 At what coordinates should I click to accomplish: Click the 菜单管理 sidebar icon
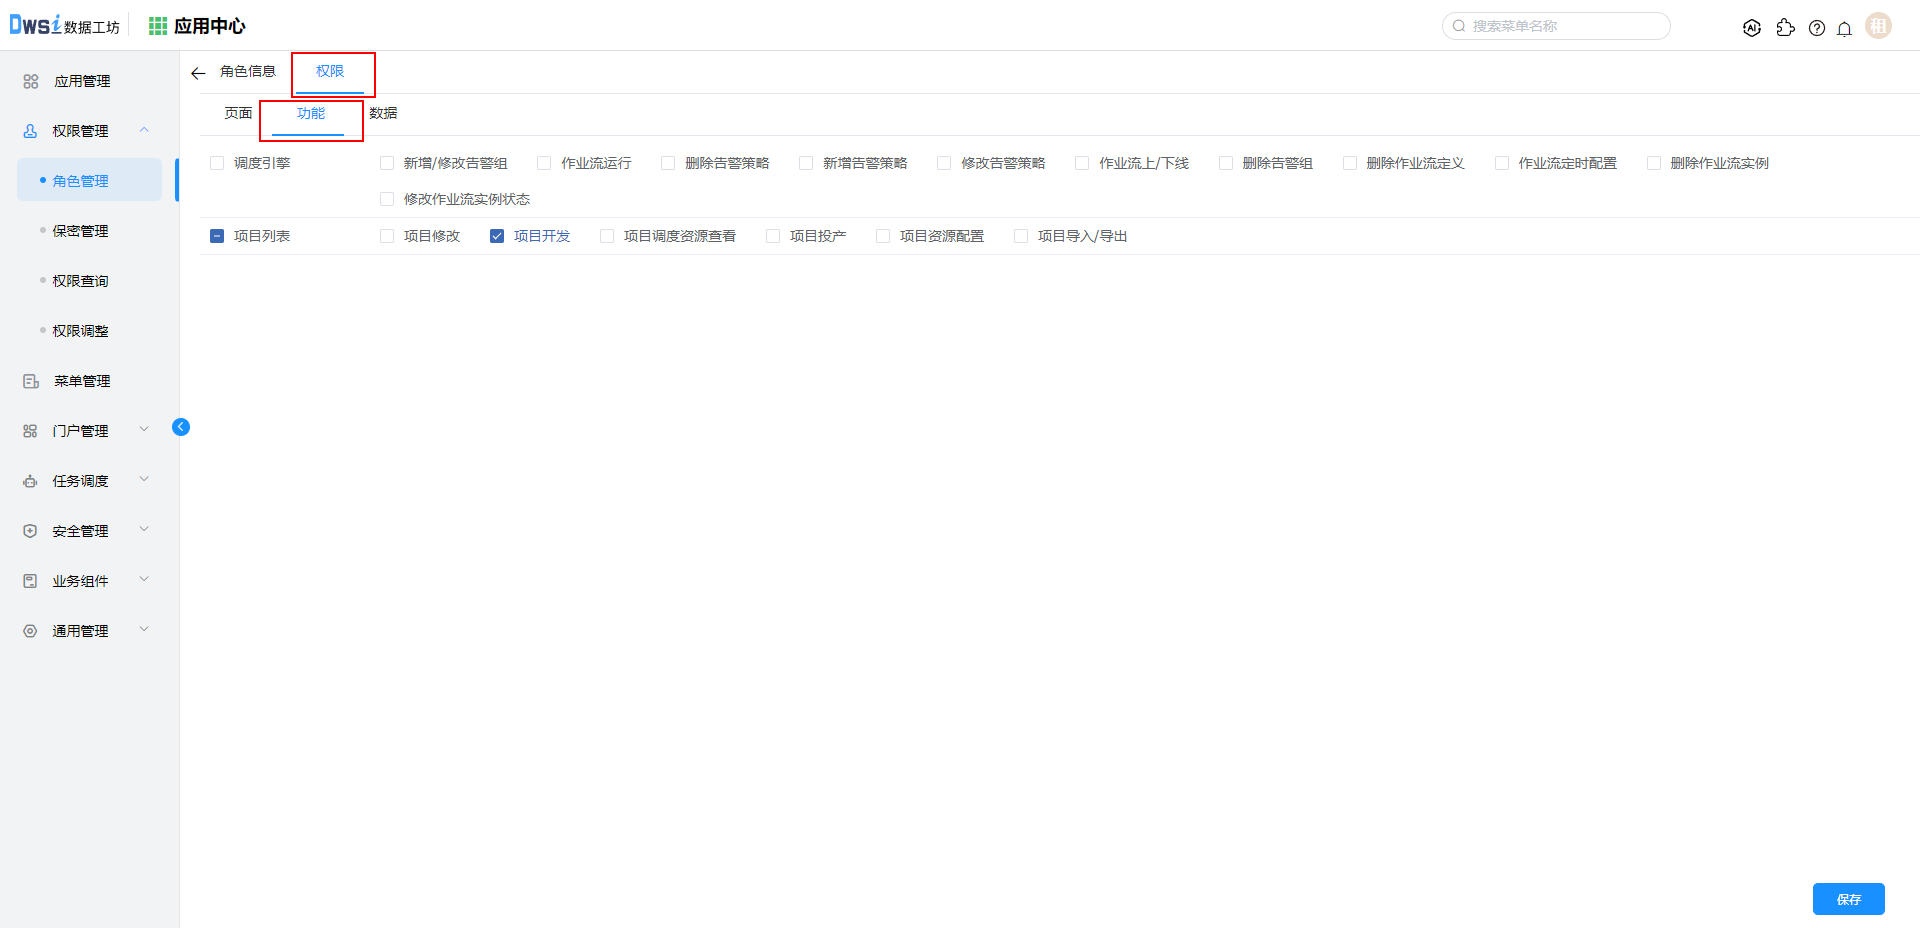coord(31,381)
